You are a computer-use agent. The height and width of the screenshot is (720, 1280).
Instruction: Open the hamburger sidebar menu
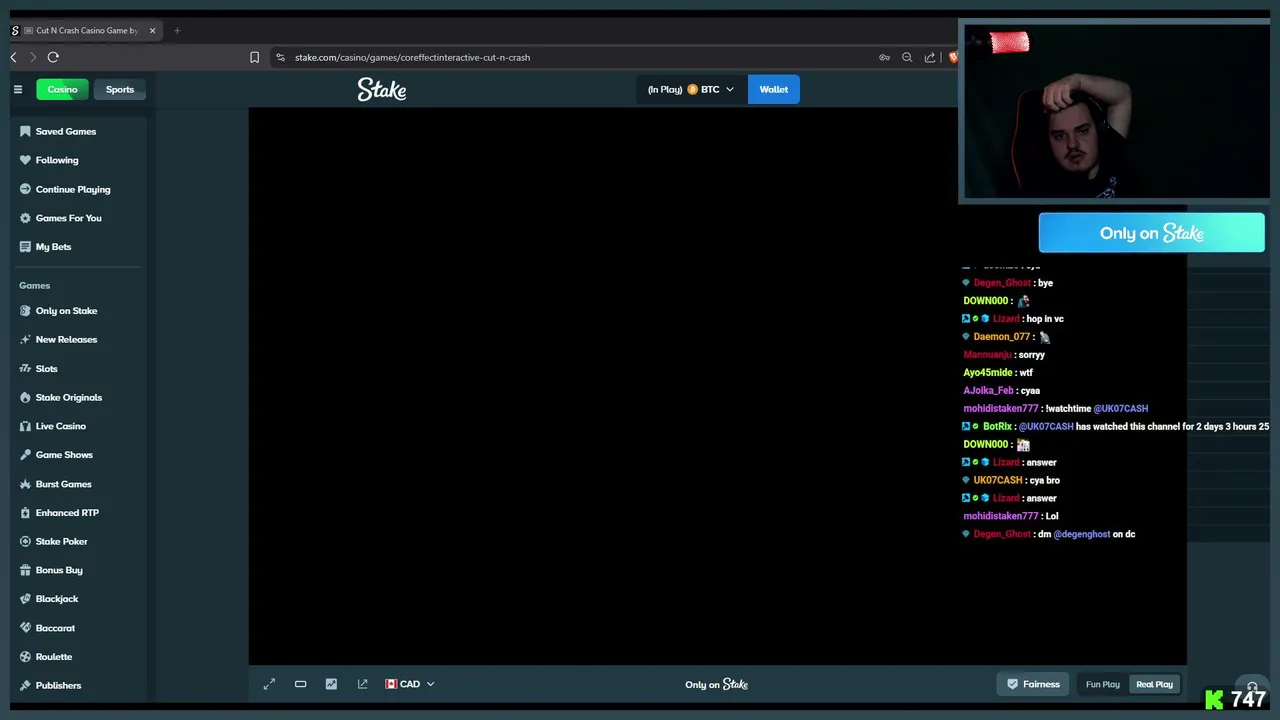tap(17, 89)
